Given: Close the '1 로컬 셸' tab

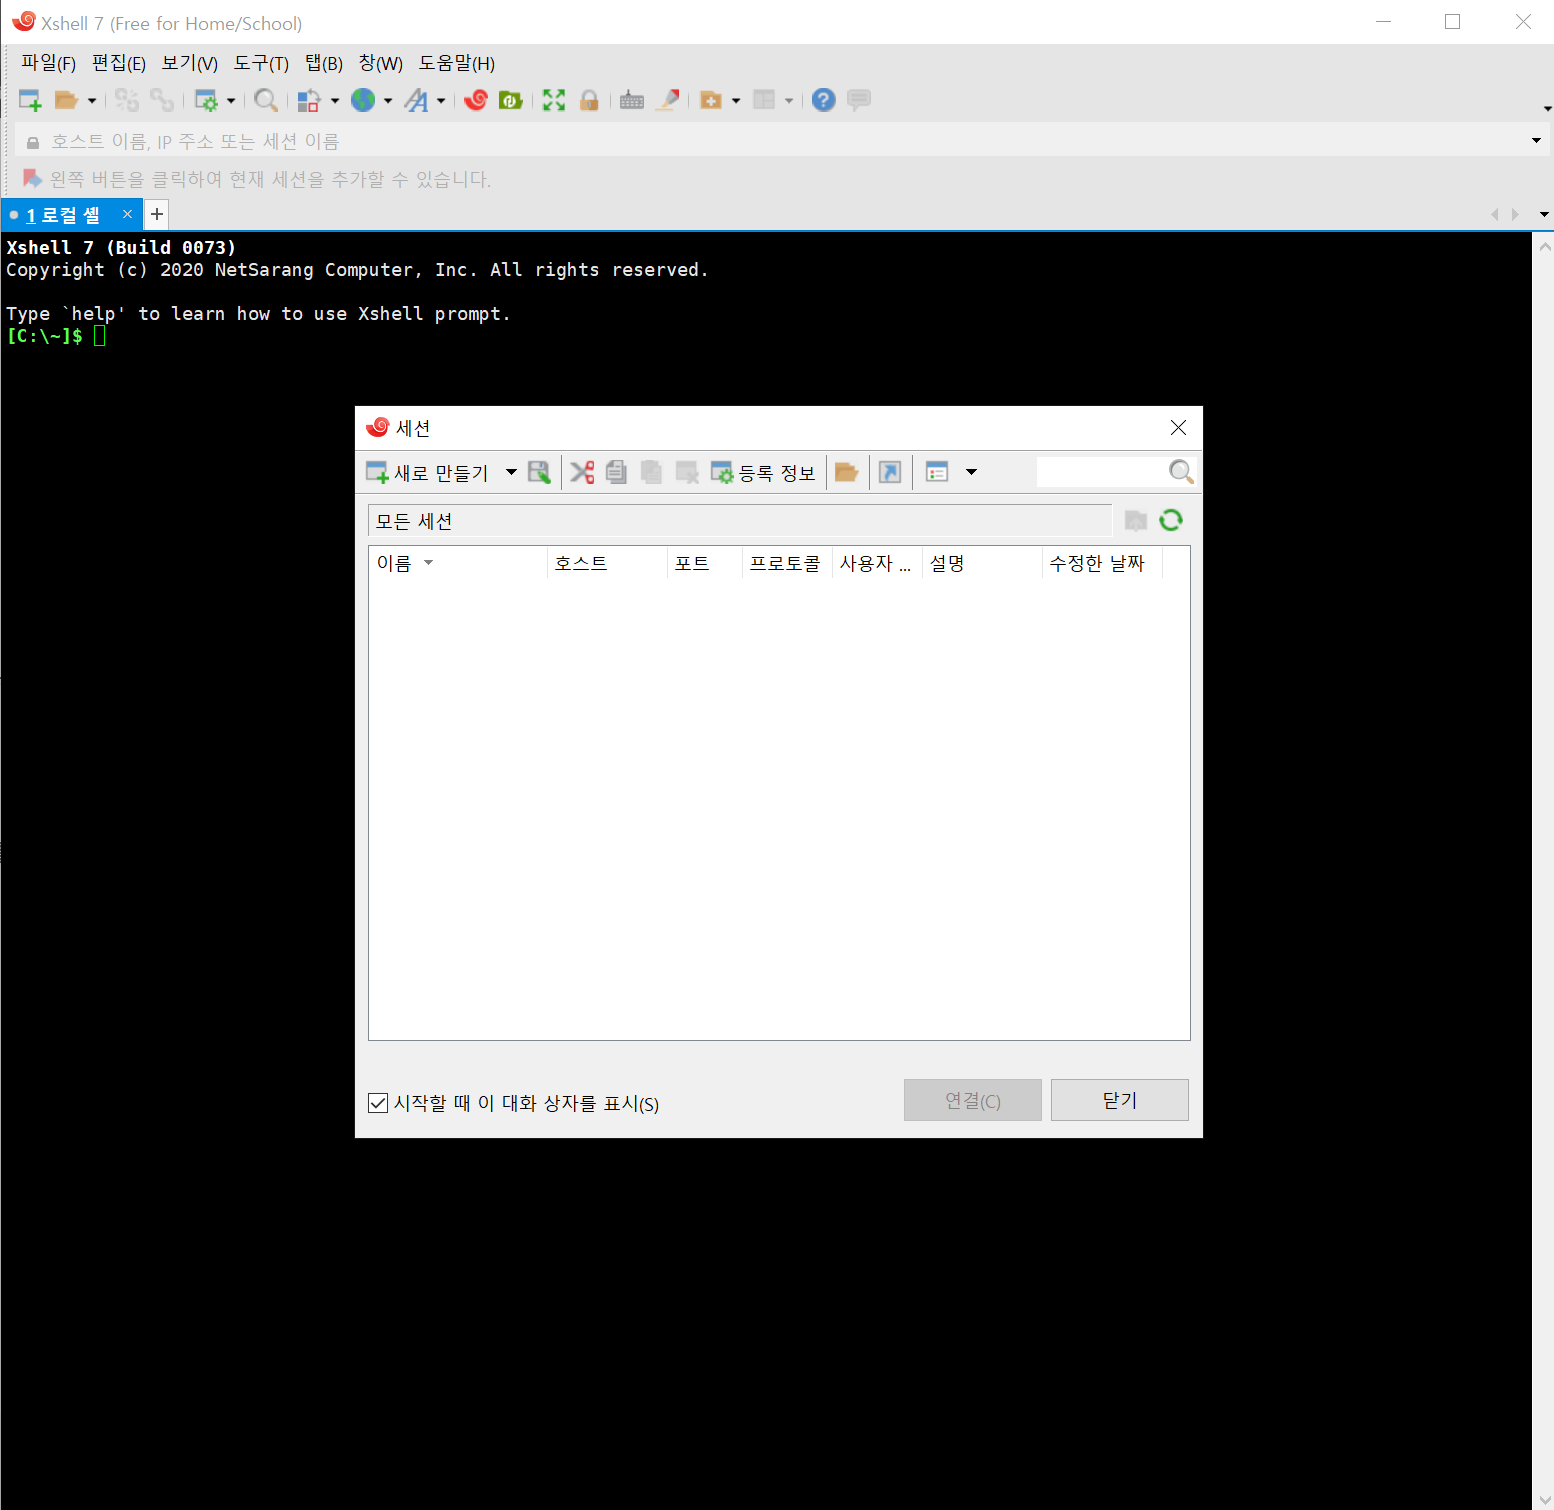Looking at the screenshot, I should [x=127, y=214].
